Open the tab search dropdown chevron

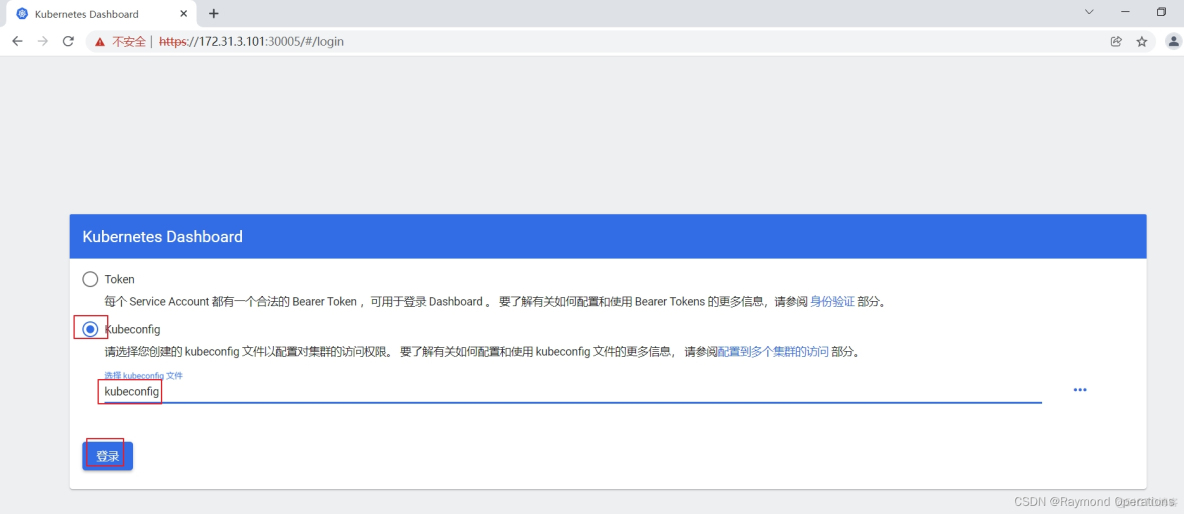point(1089,12)
